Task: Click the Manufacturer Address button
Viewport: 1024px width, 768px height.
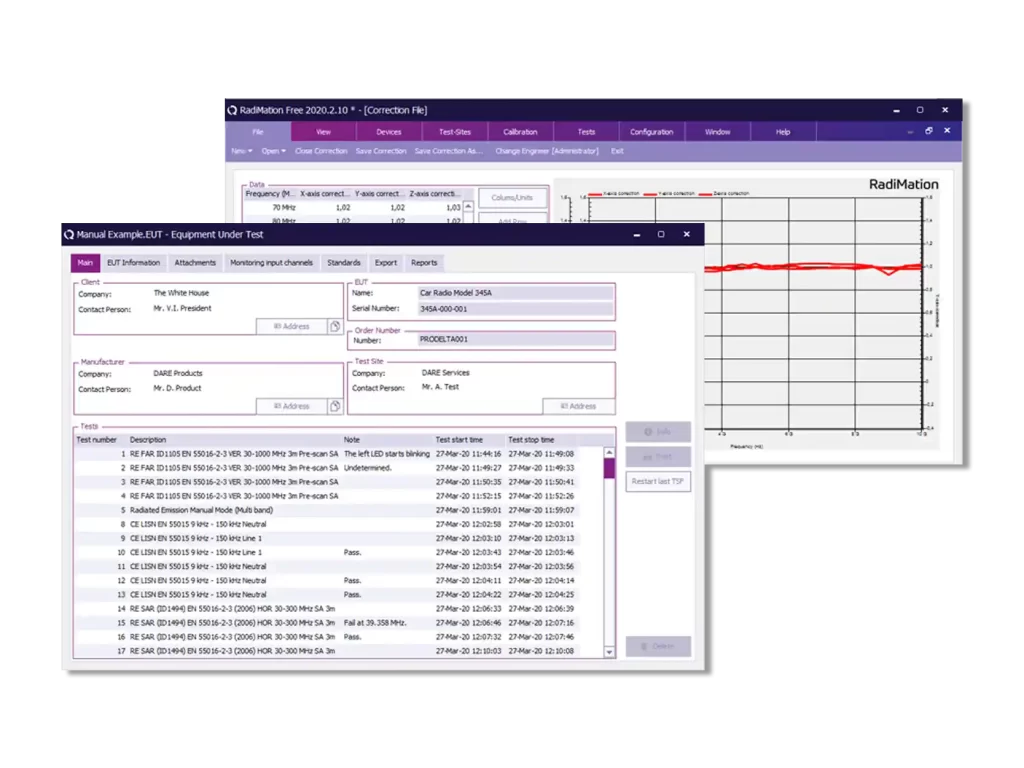Action: pos(291,406)
